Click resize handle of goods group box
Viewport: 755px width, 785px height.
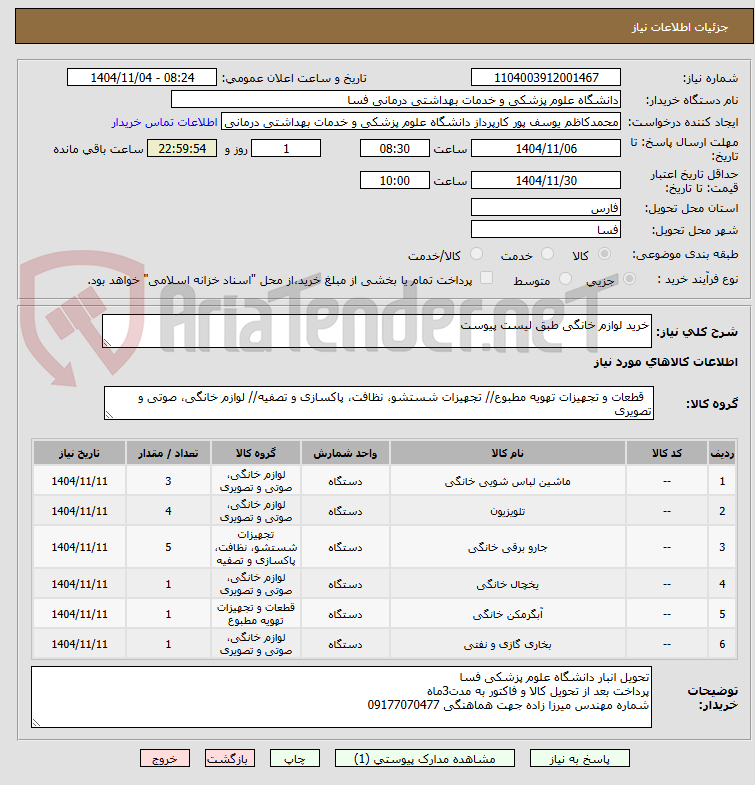(109, 415)
